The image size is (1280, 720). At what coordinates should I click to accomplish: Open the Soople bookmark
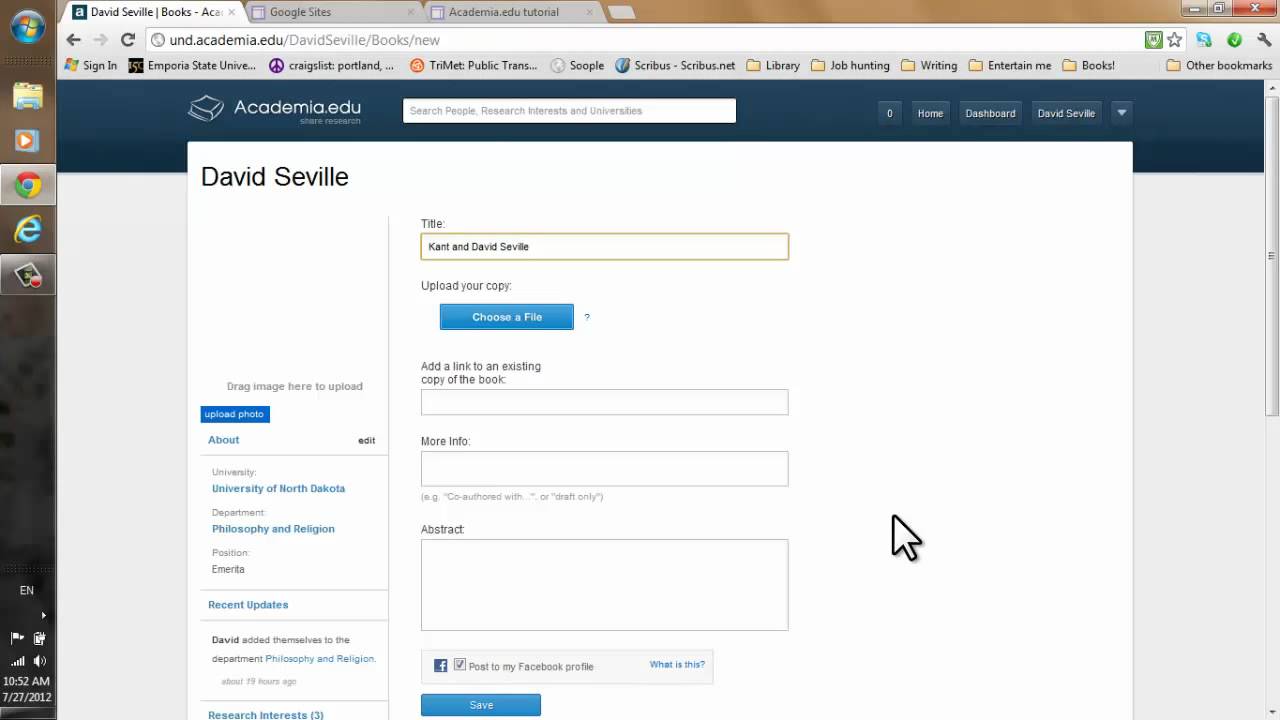click(x=577, y=65)
